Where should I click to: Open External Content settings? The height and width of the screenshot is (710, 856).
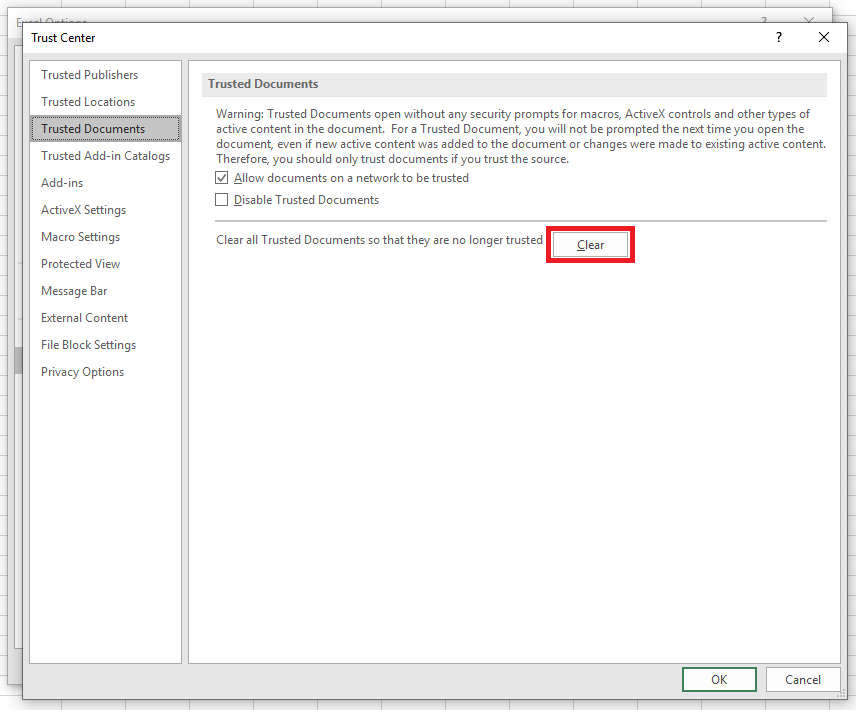click(84, 317)
